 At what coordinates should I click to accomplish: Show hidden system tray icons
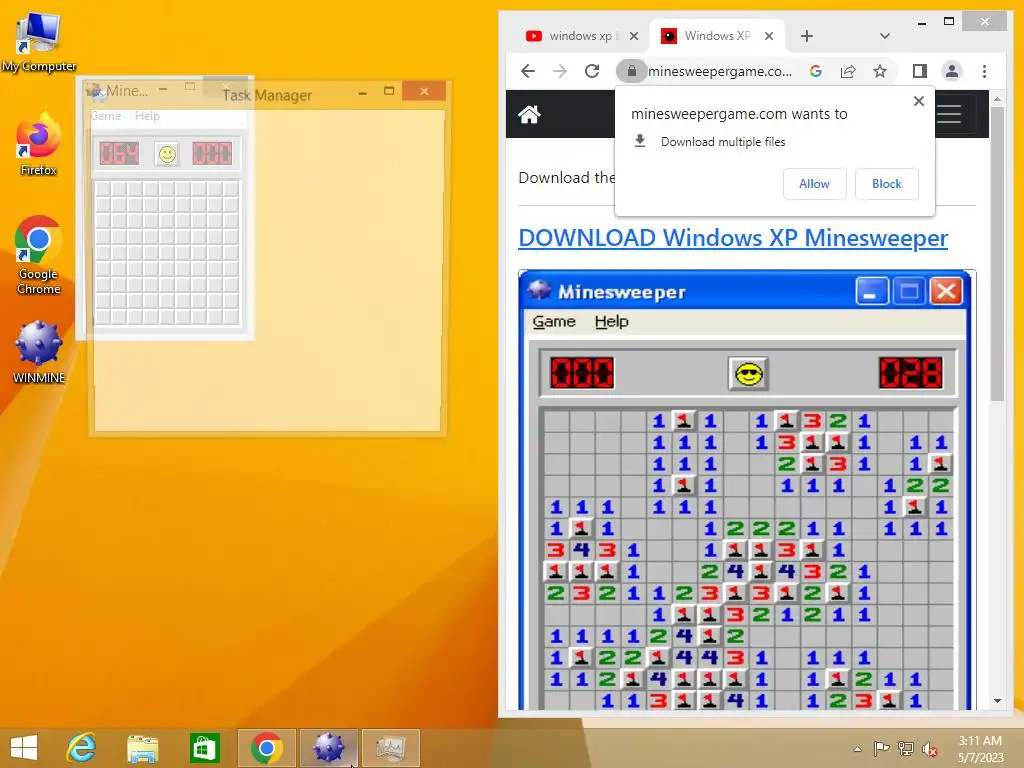(857, 749)
